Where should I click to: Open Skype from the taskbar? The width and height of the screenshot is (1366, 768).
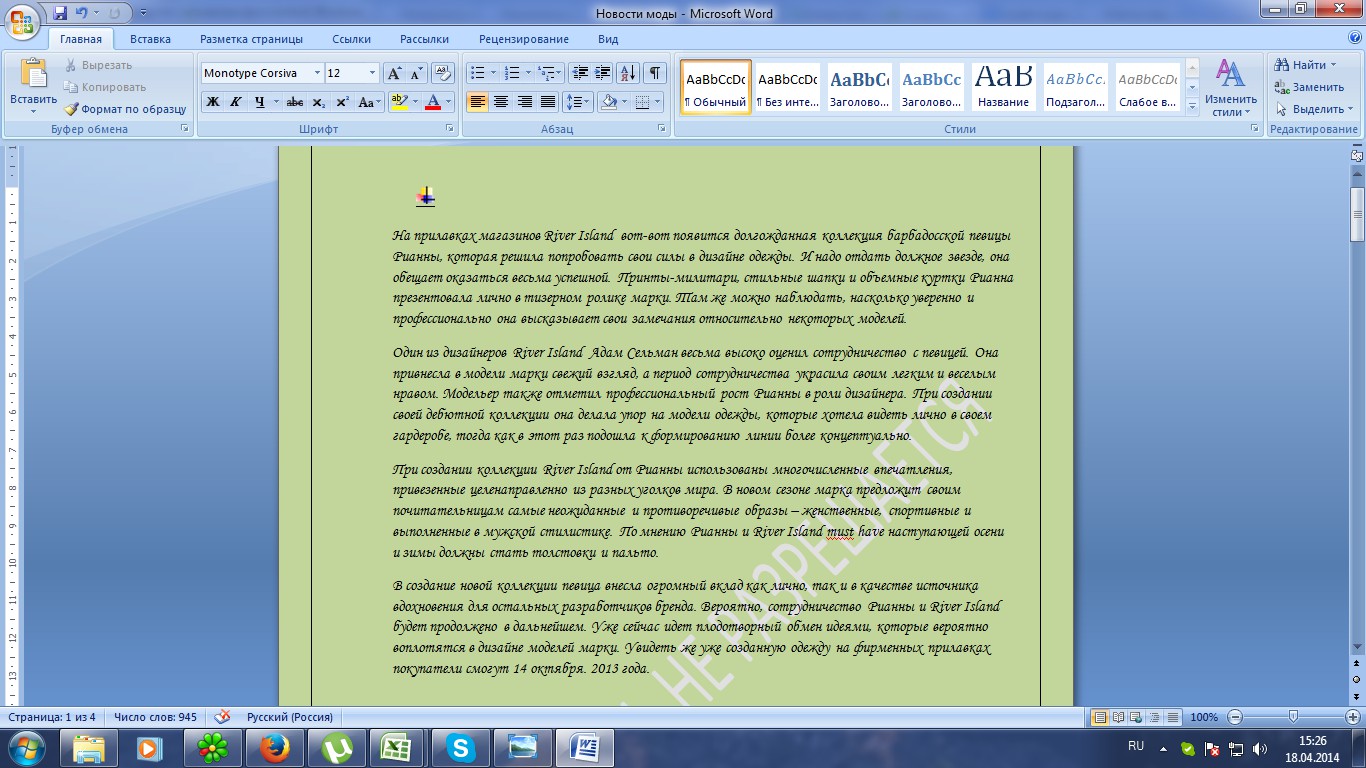460,748
